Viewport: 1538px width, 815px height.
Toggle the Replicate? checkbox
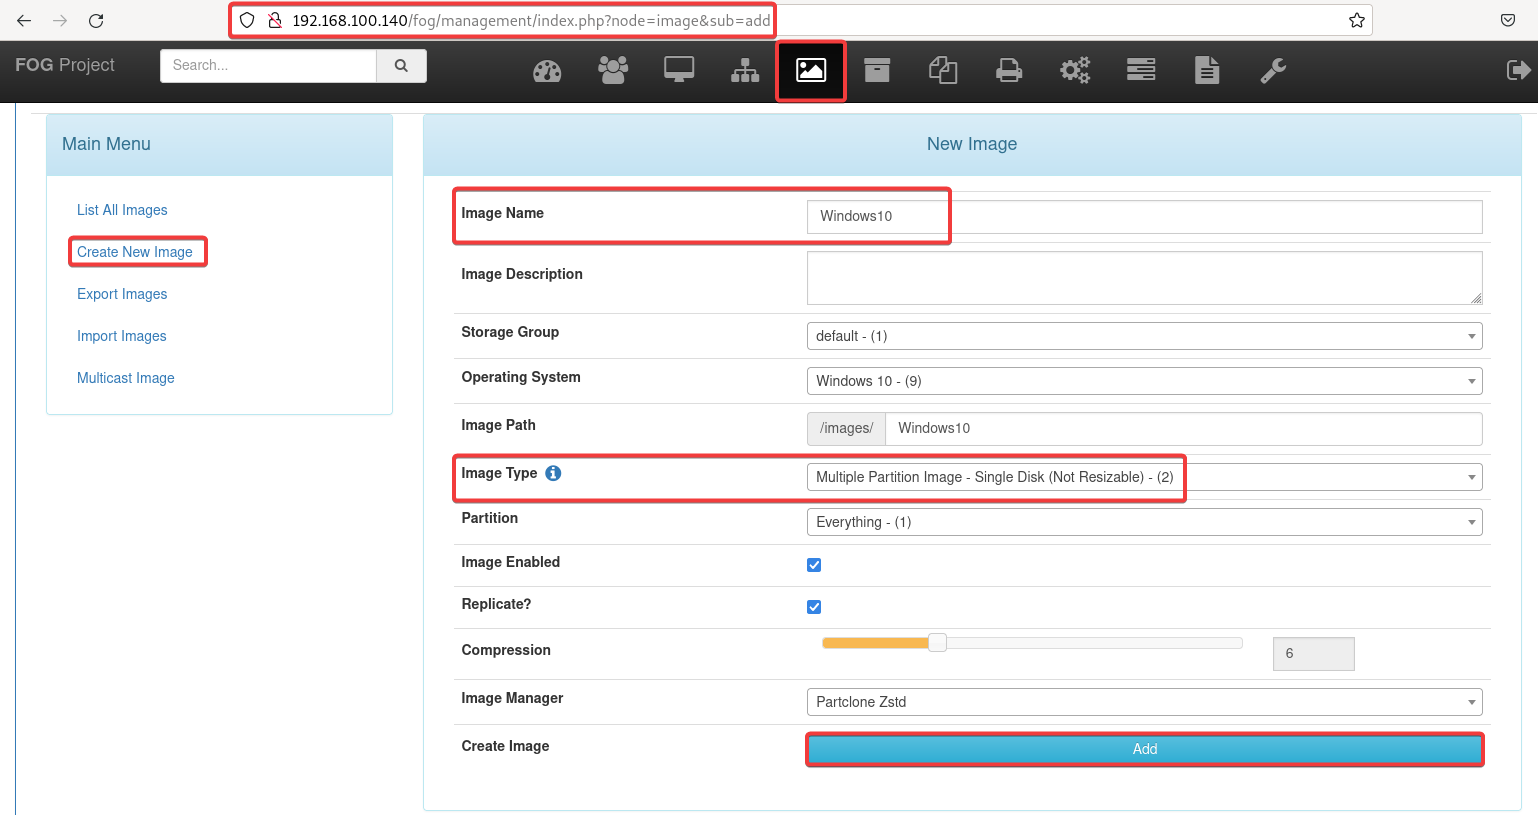tap(814, 607)
